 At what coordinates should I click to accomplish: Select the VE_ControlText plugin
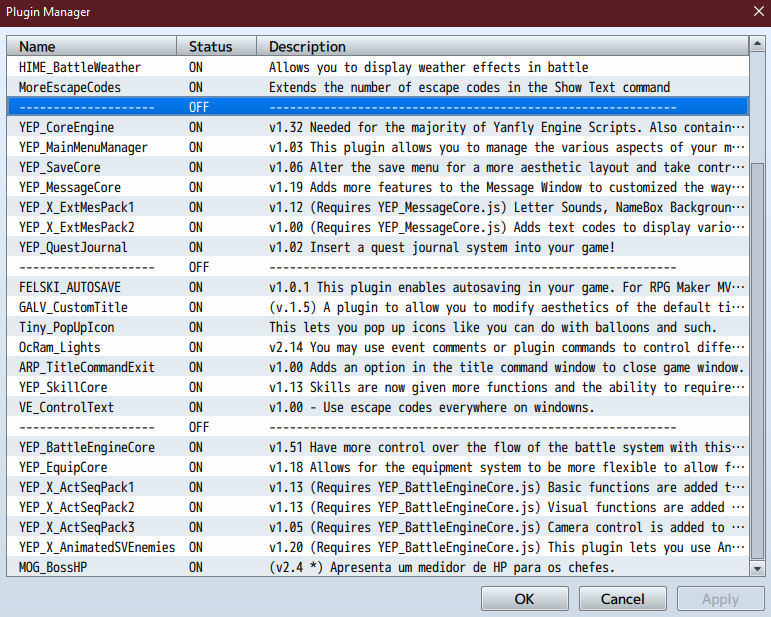[x=378, y=407]
